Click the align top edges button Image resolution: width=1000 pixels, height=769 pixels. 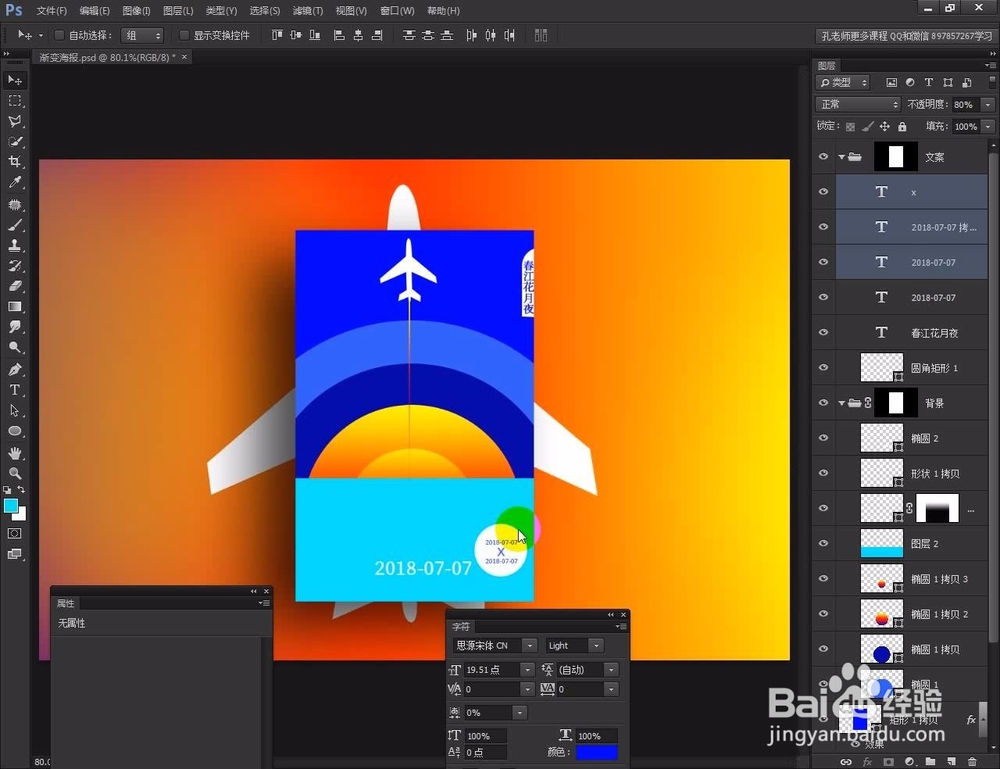[277, 35]
